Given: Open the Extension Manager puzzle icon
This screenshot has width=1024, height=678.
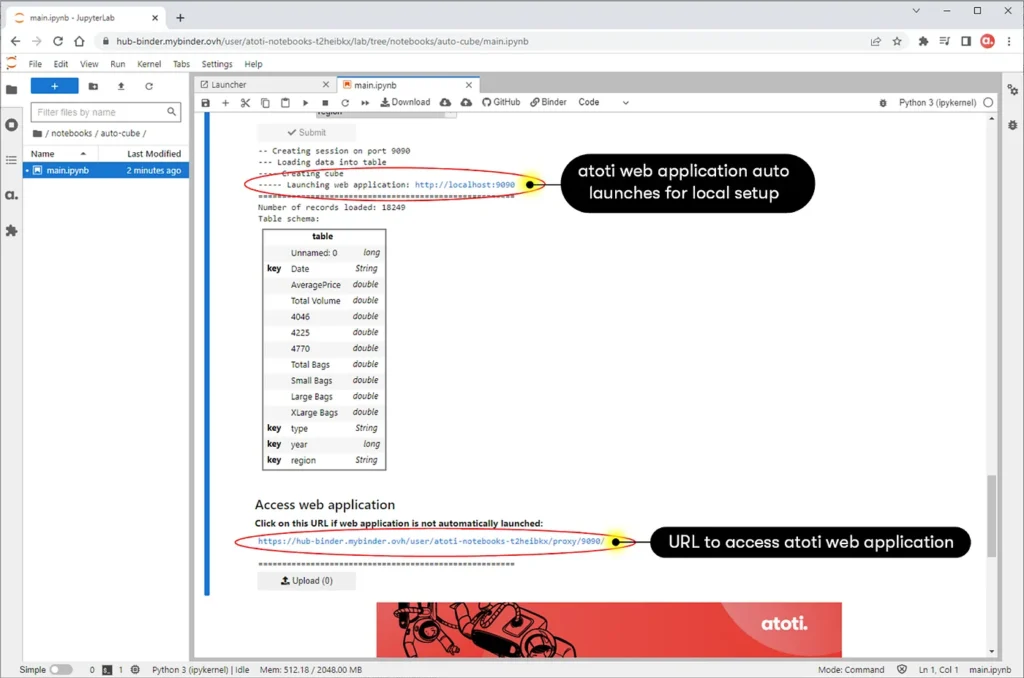Looking at the screenshot, I should tap(12, 231).
